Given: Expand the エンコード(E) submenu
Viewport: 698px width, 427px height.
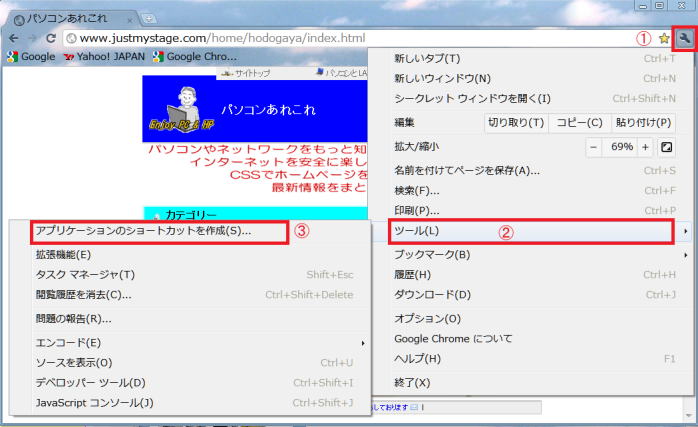Looking at the screenshot, I should (x=188, y=343).
